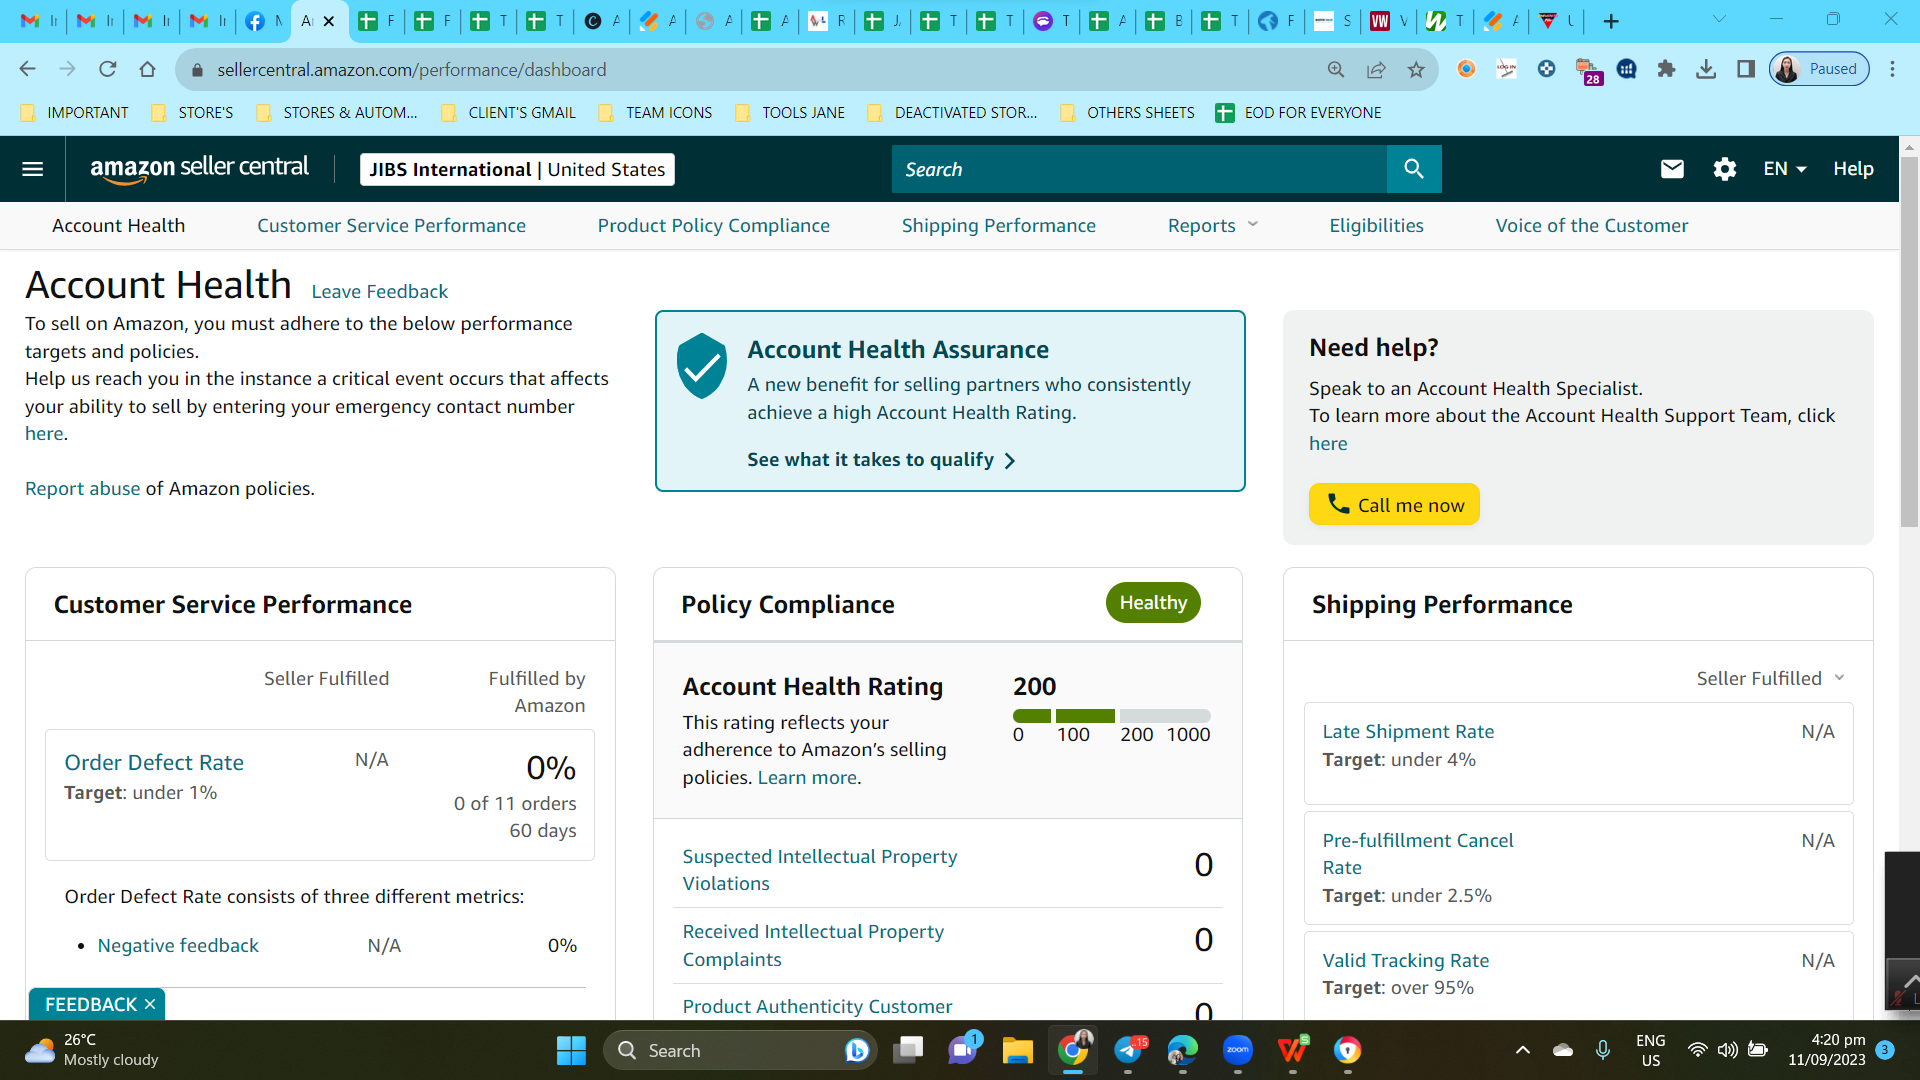Open a new browser tab
The width and height of the screenshot is (1920, 1080).
[1611, 21]
